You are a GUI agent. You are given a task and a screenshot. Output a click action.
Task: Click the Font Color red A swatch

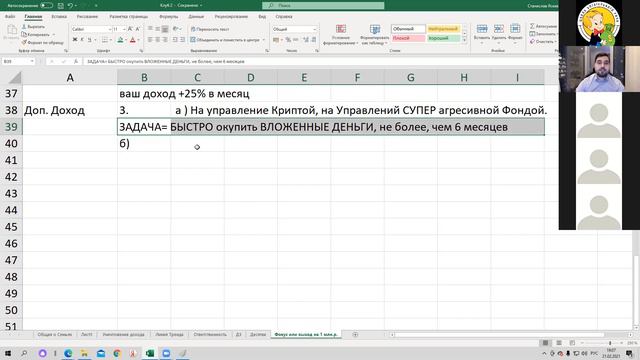tap(133, 40)
